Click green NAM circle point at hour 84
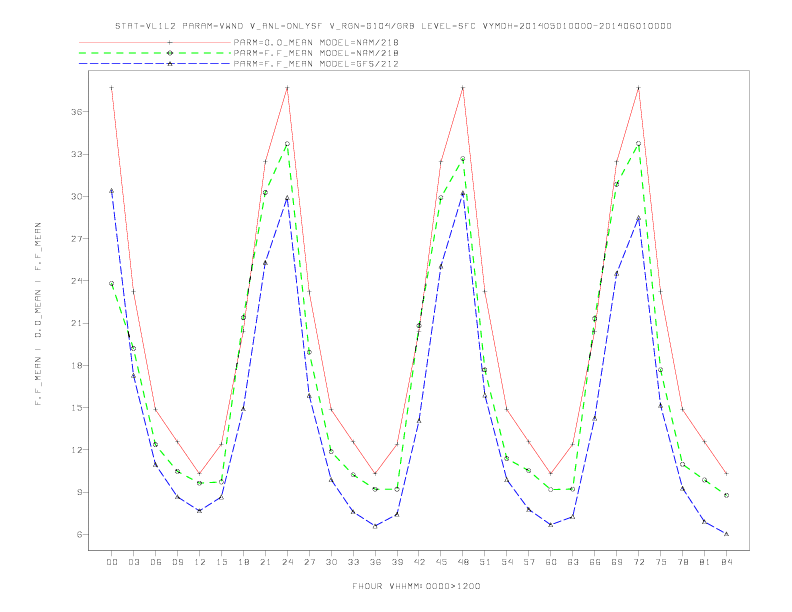This screenshot has height=612, width=792. click(726, 495)
